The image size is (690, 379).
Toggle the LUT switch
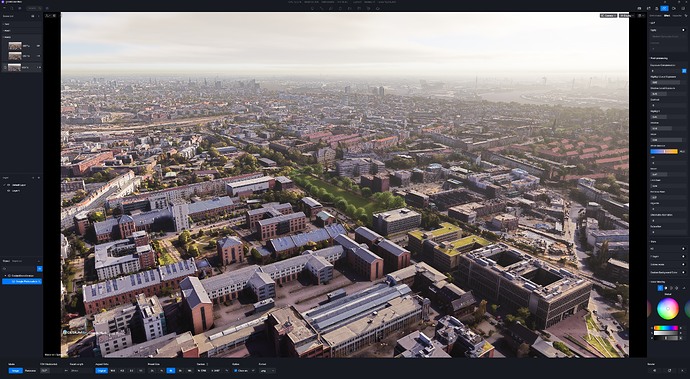coord(683,30)
